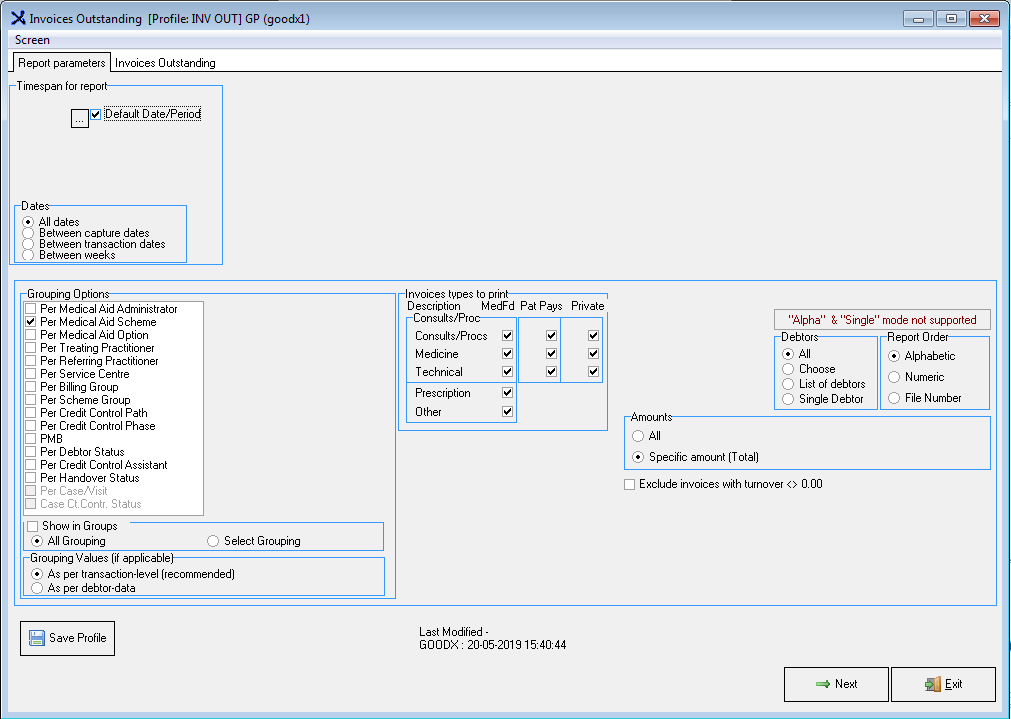
Task: Tick the Show in Groups checkbox
Action: pos(33,526)
